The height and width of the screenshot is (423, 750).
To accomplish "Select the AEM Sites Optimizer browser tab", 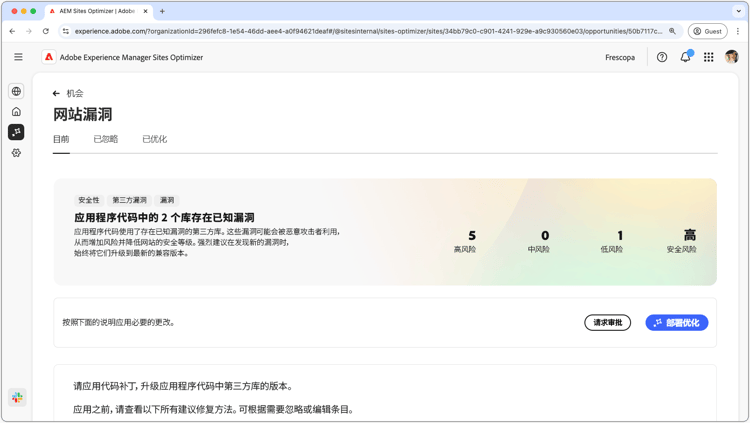I will click(99, 11).
